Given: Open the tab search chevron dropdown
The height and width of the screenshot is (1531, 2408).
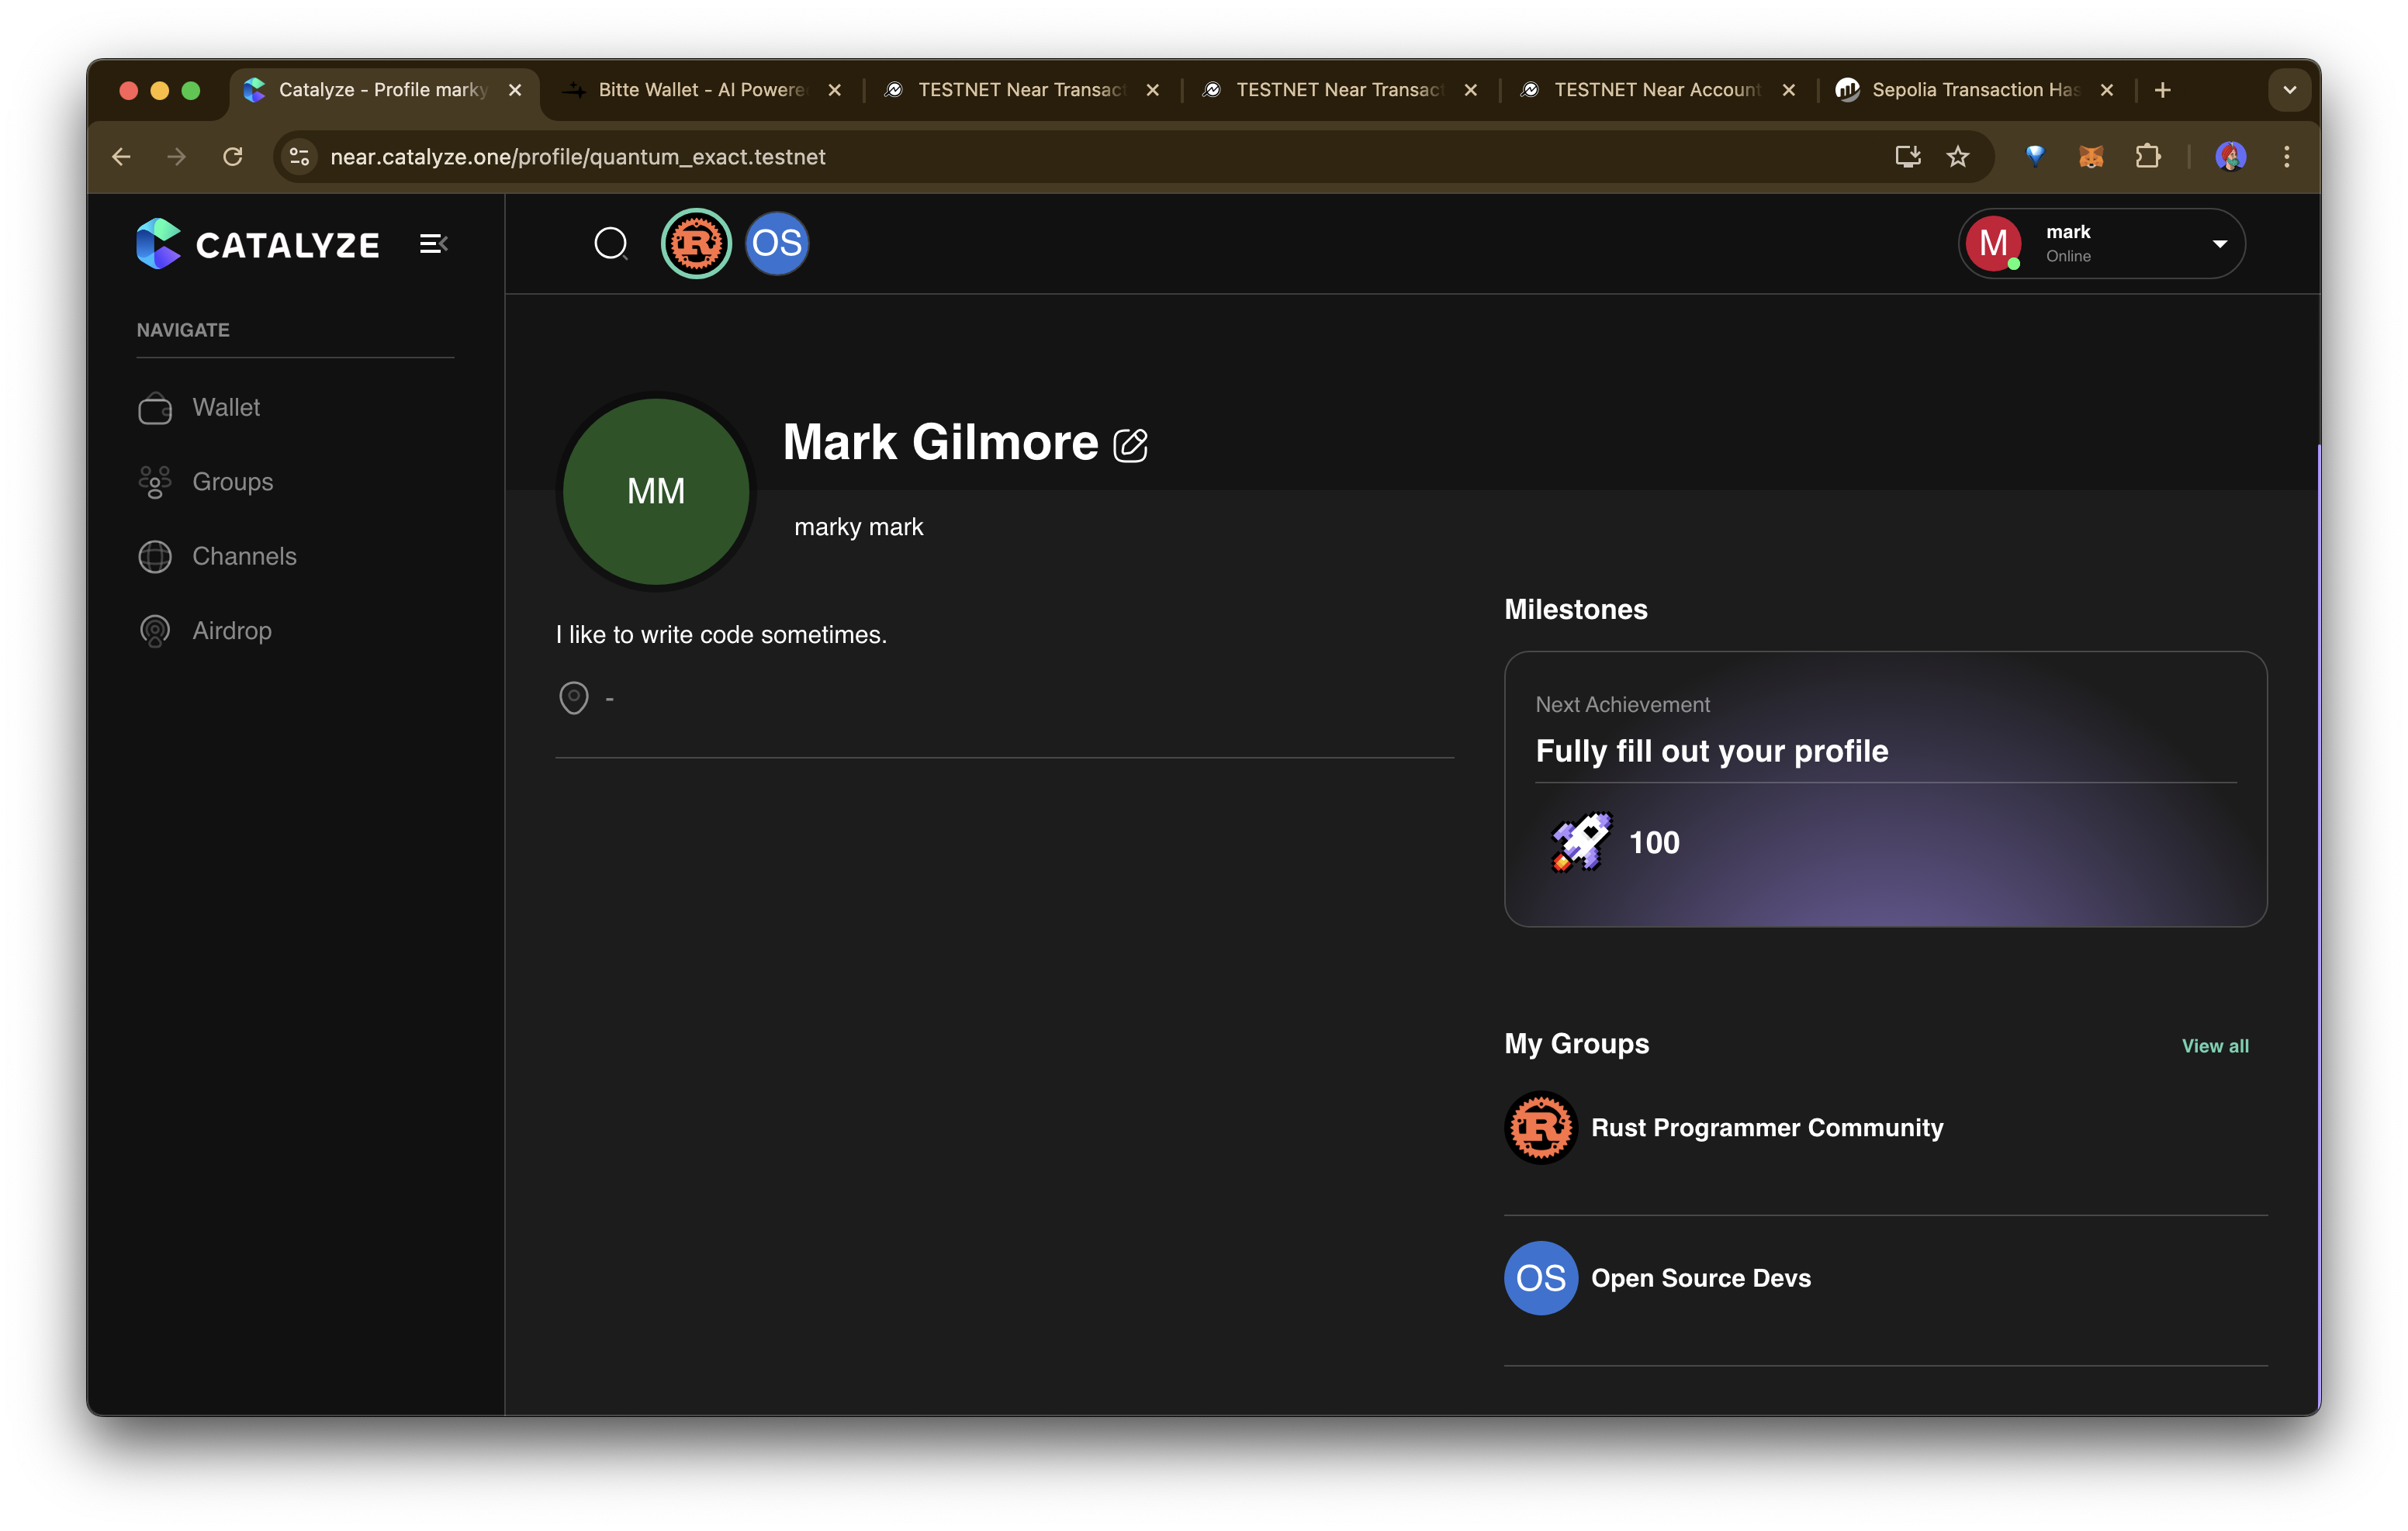Looking at the screenshot, I should (x=2289, y=90).
